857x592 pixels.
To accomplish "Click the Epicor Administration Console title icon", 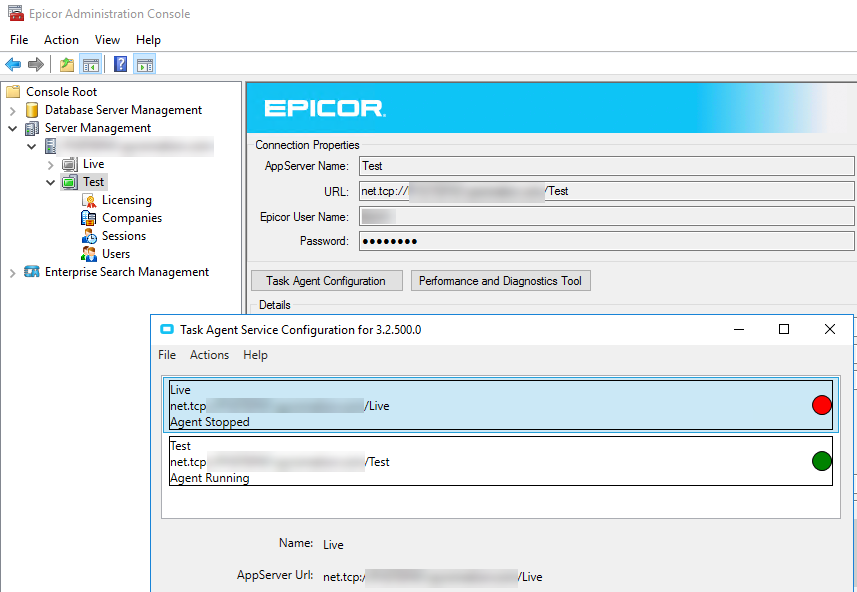I will (16, 13).
